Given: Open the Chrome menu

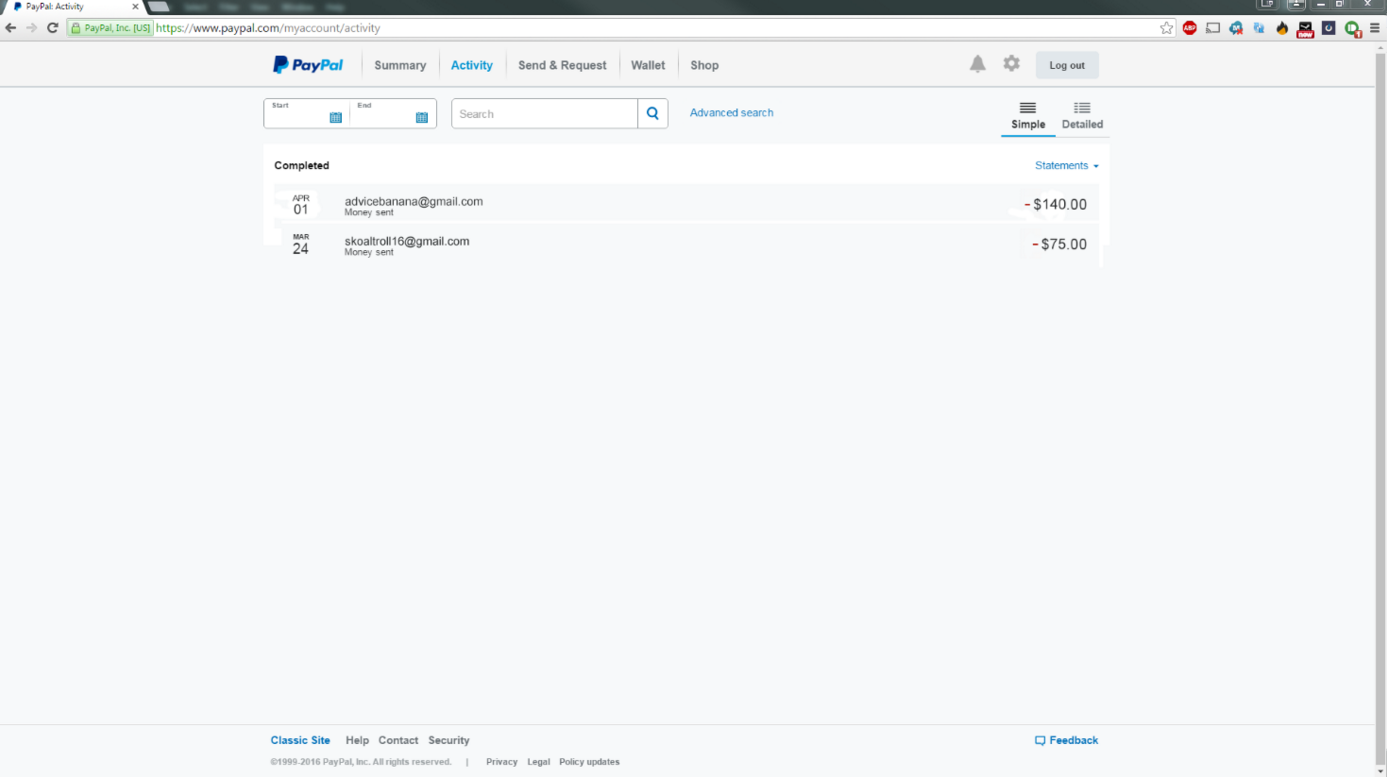Looking at the screenshot, I should pos(1374,28).
